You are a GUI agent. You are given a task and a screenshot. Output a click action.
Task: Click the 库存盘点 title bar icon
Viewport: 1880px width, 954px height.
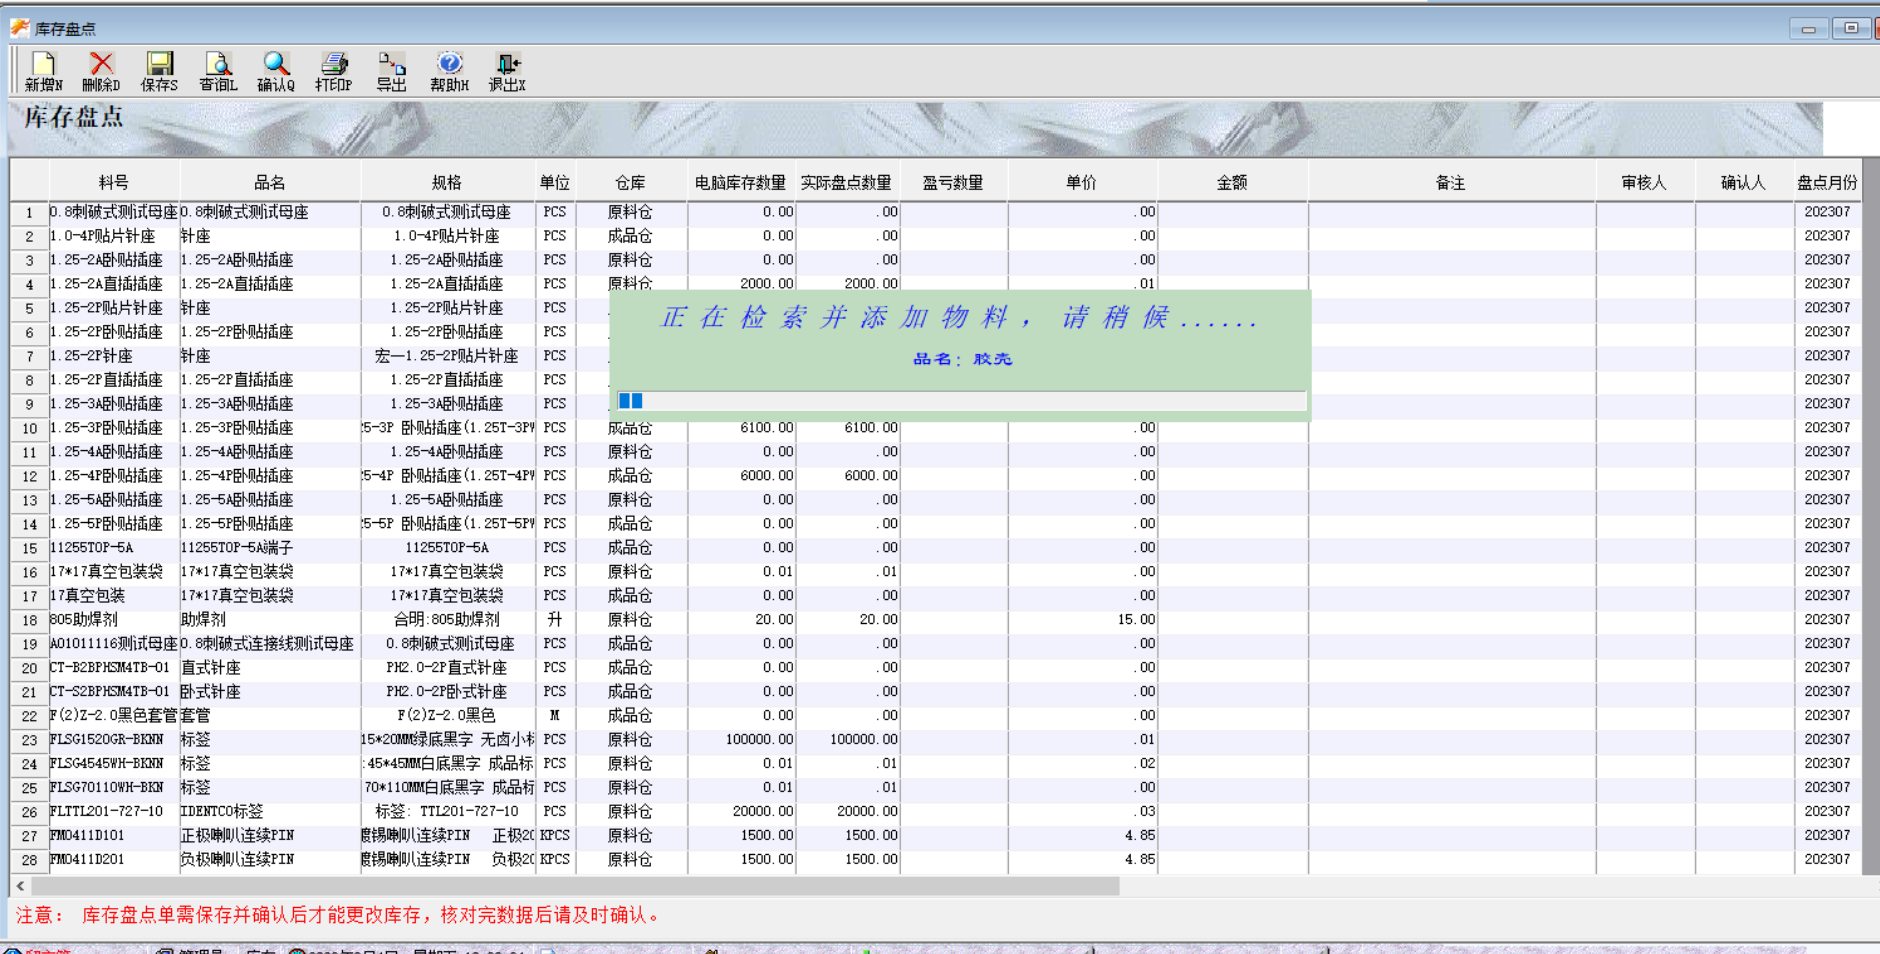[x=19, y=28]
